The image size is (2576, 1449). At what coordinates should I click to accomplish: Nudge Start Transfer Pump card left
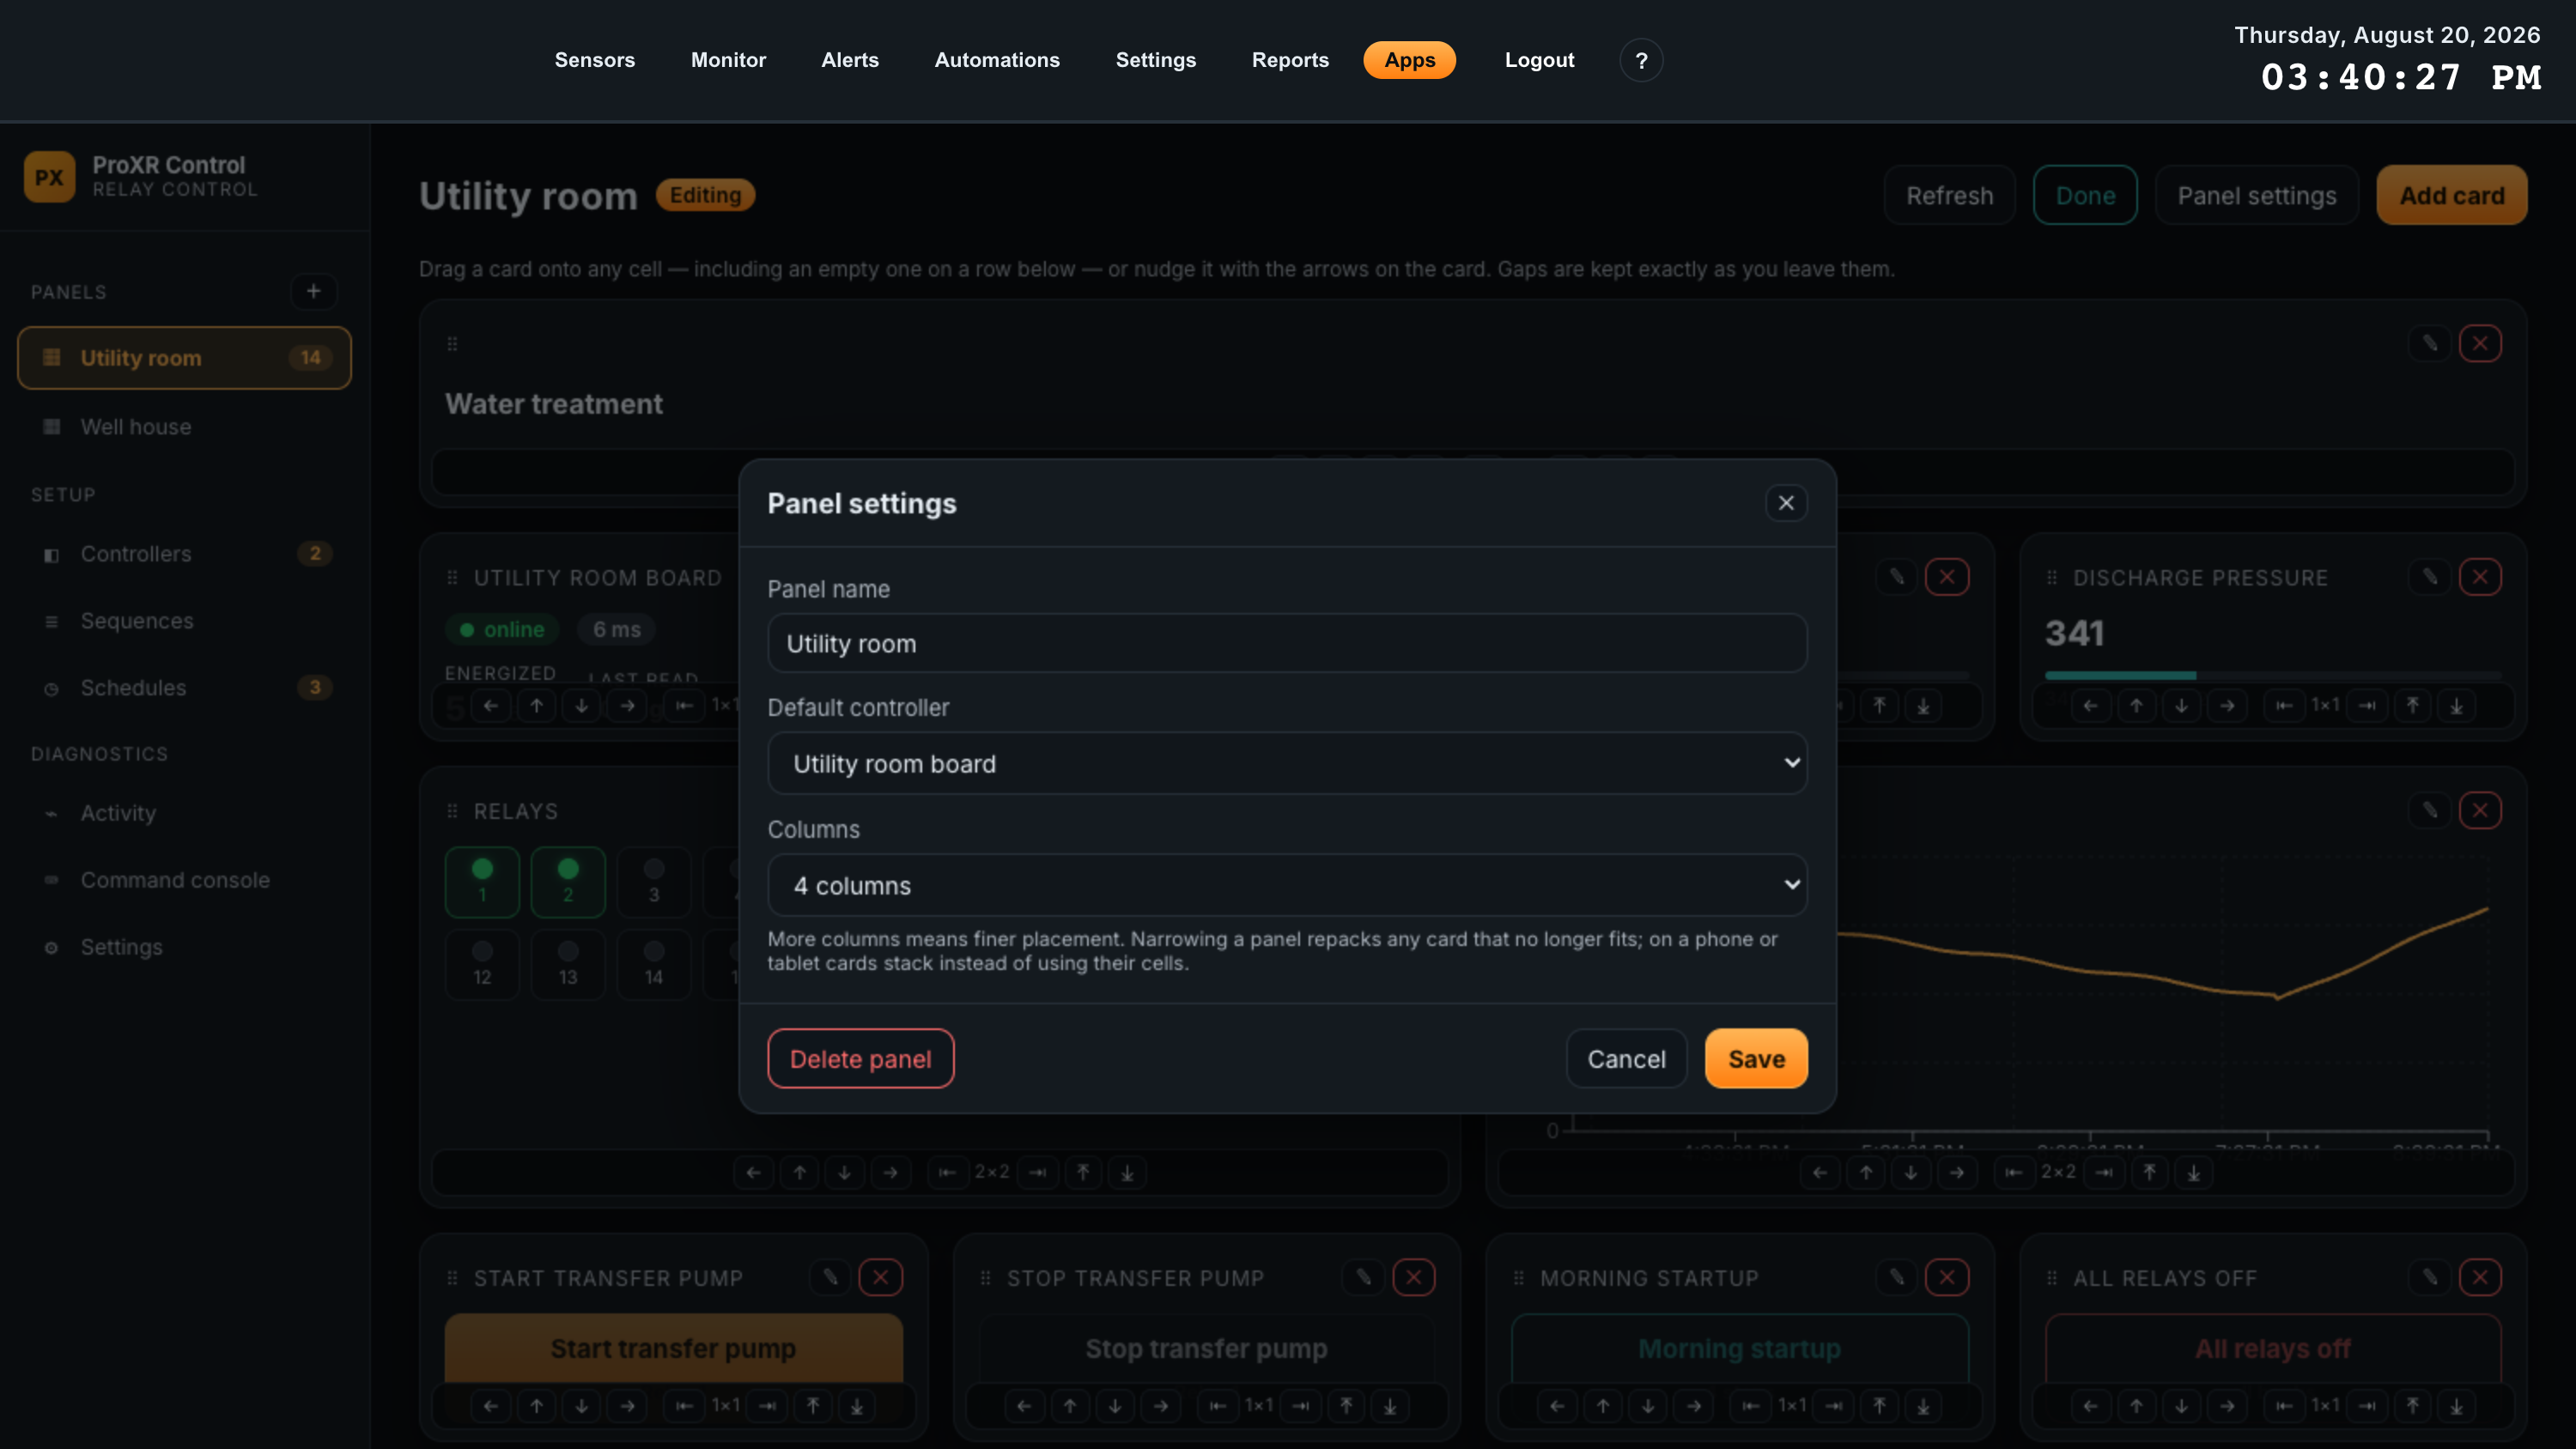[490, 1406]
